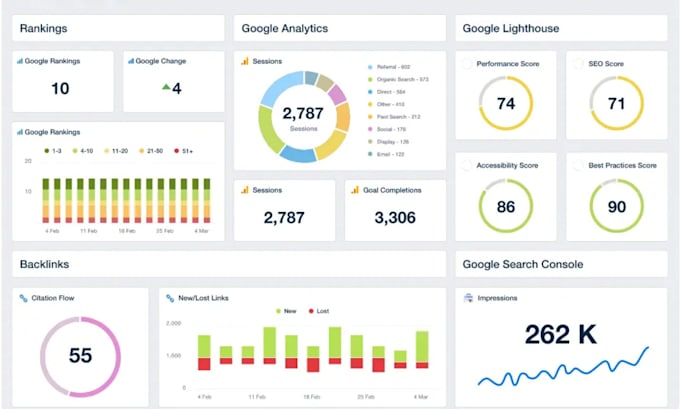Screen dimensions: 680x409
Task: Click the Goal Completions value 3,306
Action: coord(395,217)
